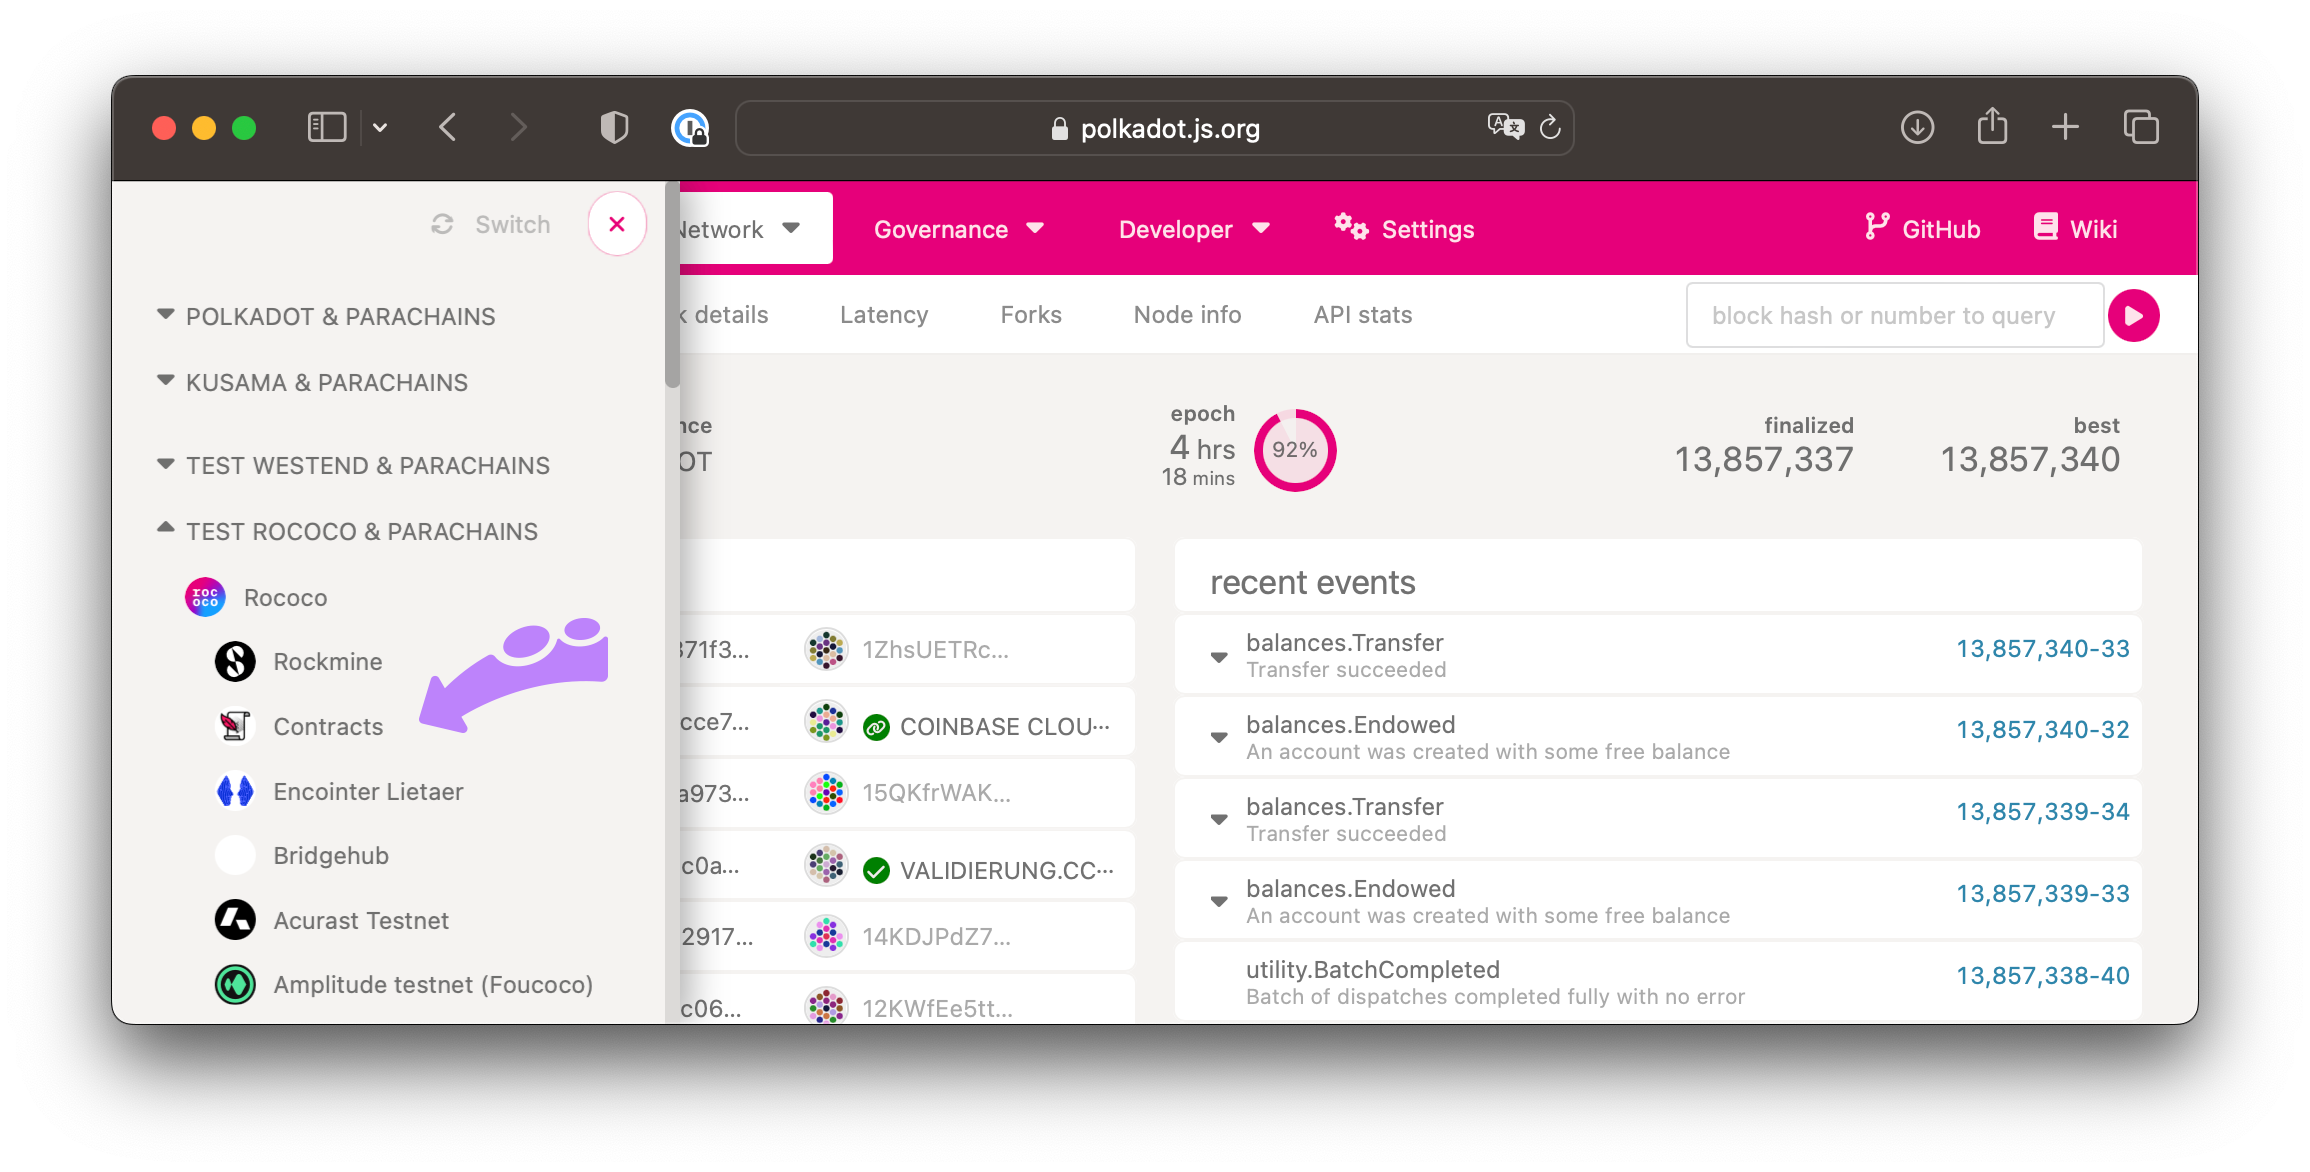Show Safari tab overview
2310x1172 pixels.
point(2141,127)
